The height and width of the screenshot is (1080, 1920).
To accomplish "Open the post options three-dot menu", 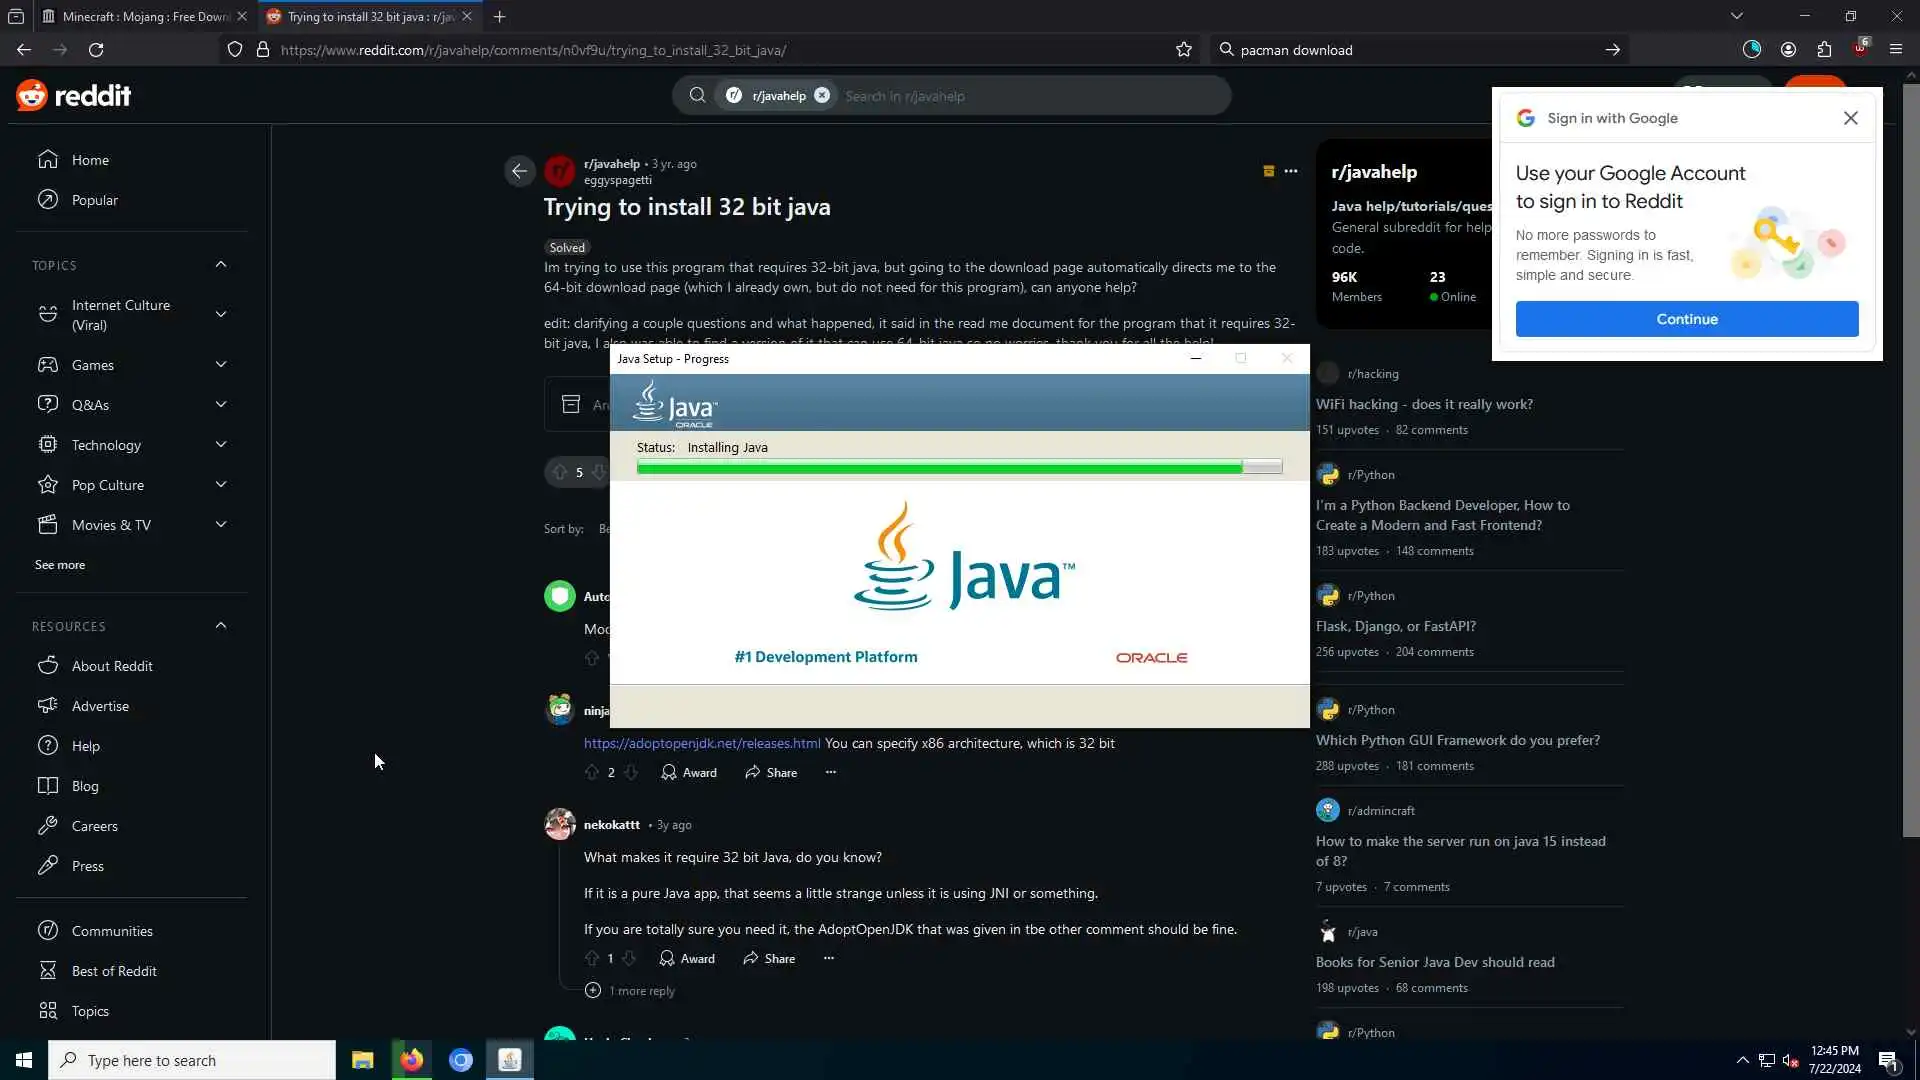I will coord(1291,171).
